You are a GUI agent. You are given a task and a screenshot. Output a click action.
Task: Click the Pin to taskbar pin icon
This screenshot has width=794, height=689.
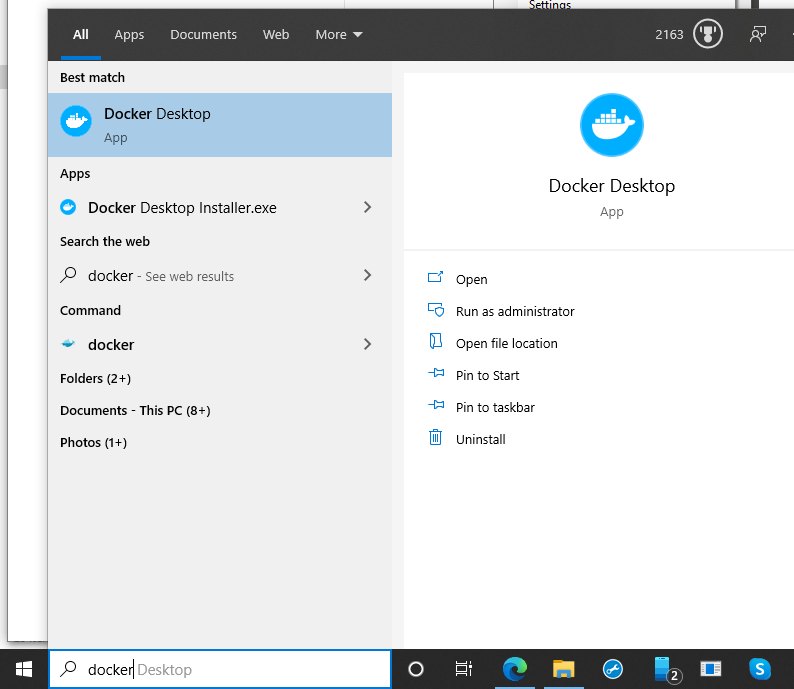pos(435,406)
